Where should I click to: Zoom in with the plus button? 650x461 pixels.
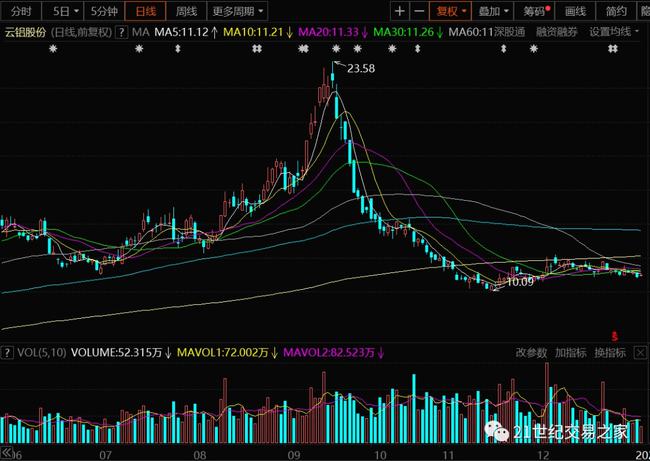[400, 11]
